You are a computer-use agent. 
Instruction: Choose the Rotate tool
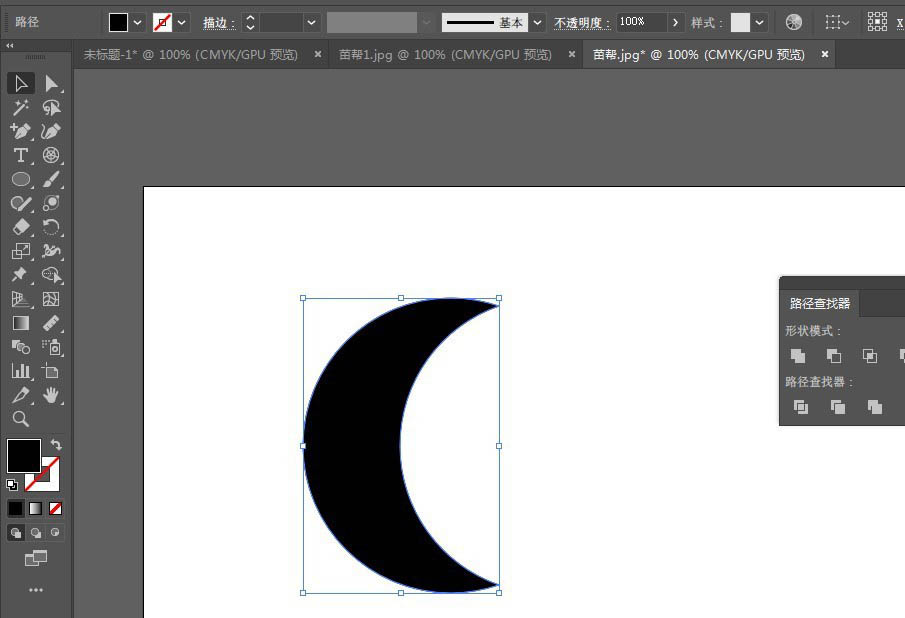(51, 227)
